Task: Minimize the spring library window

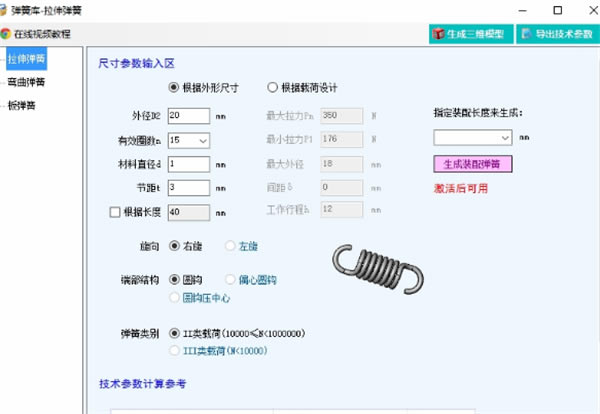Action: coord(523,11)
